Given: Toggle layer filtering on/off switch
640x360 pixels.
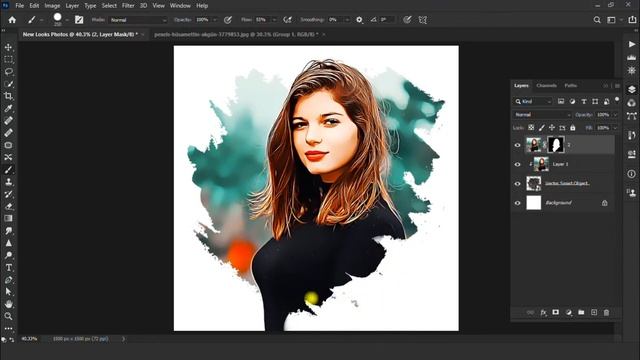Looking at the screenshot, I should pos(617,100).
